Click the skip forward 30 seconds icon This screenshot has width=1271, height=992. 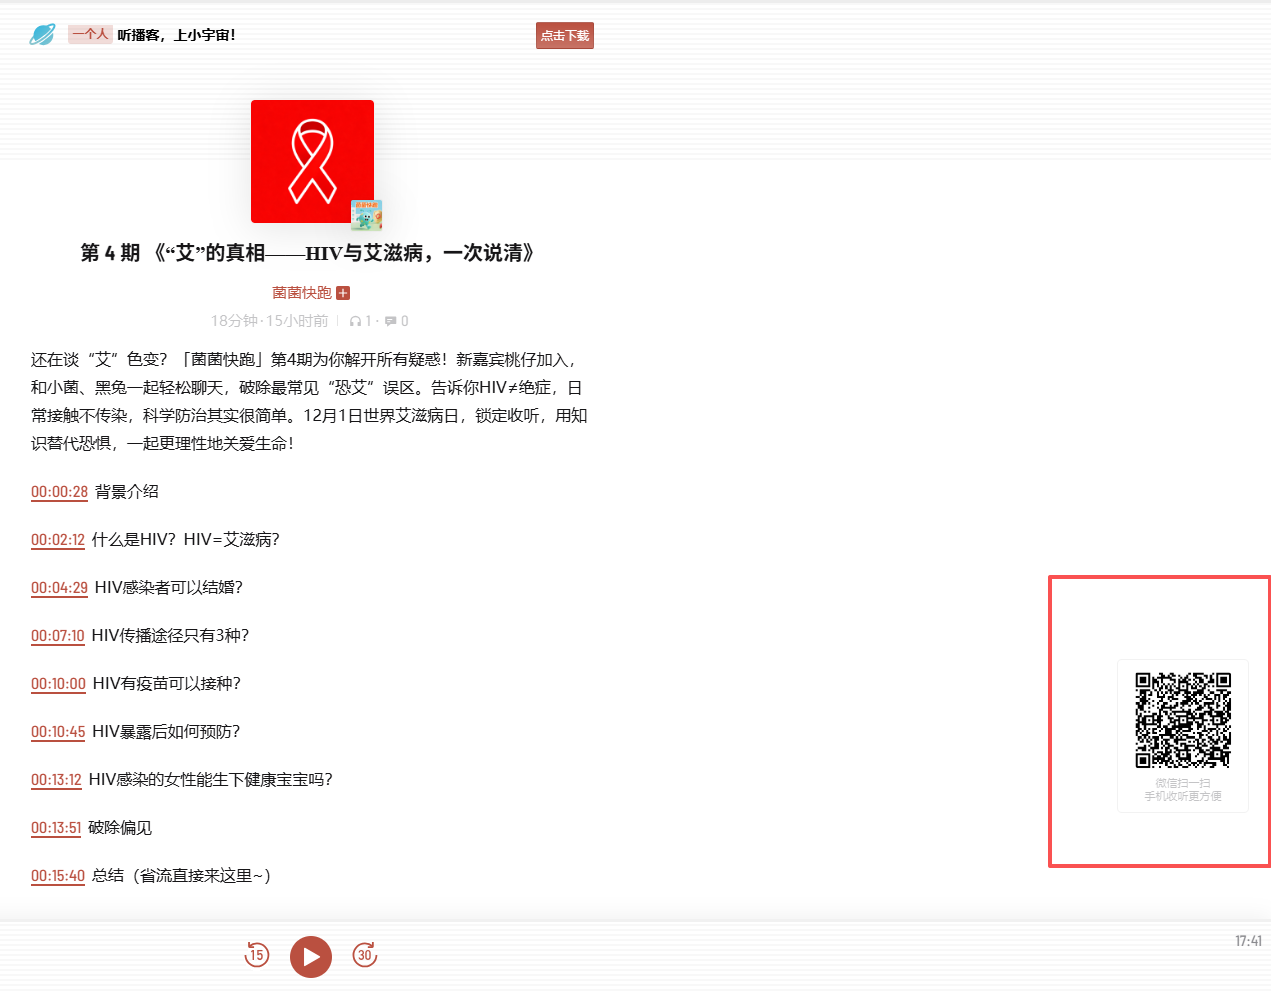[x=365, y=956]
